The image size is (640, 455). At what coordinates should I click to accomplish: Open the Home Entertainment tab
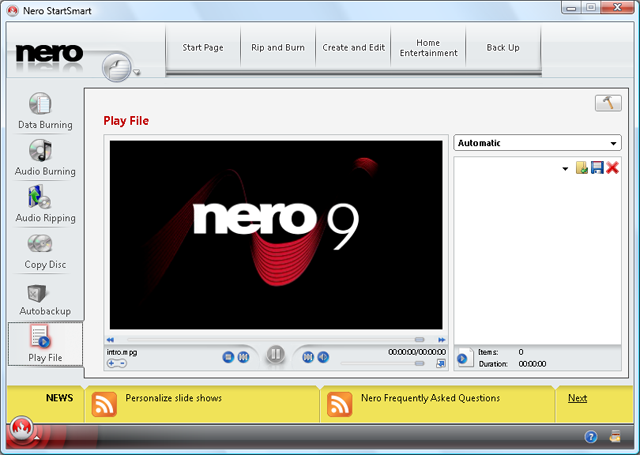(x=428, y=47)
